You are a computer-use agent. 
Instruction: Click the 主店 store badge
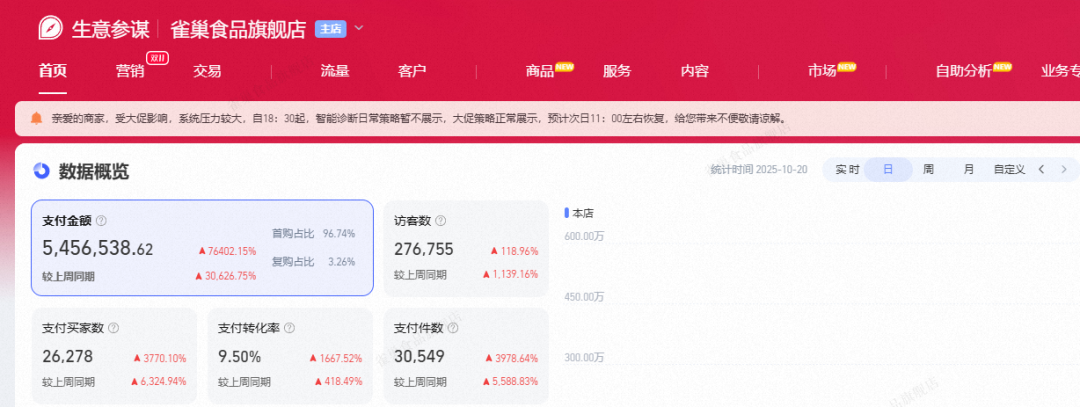[331, 29]
